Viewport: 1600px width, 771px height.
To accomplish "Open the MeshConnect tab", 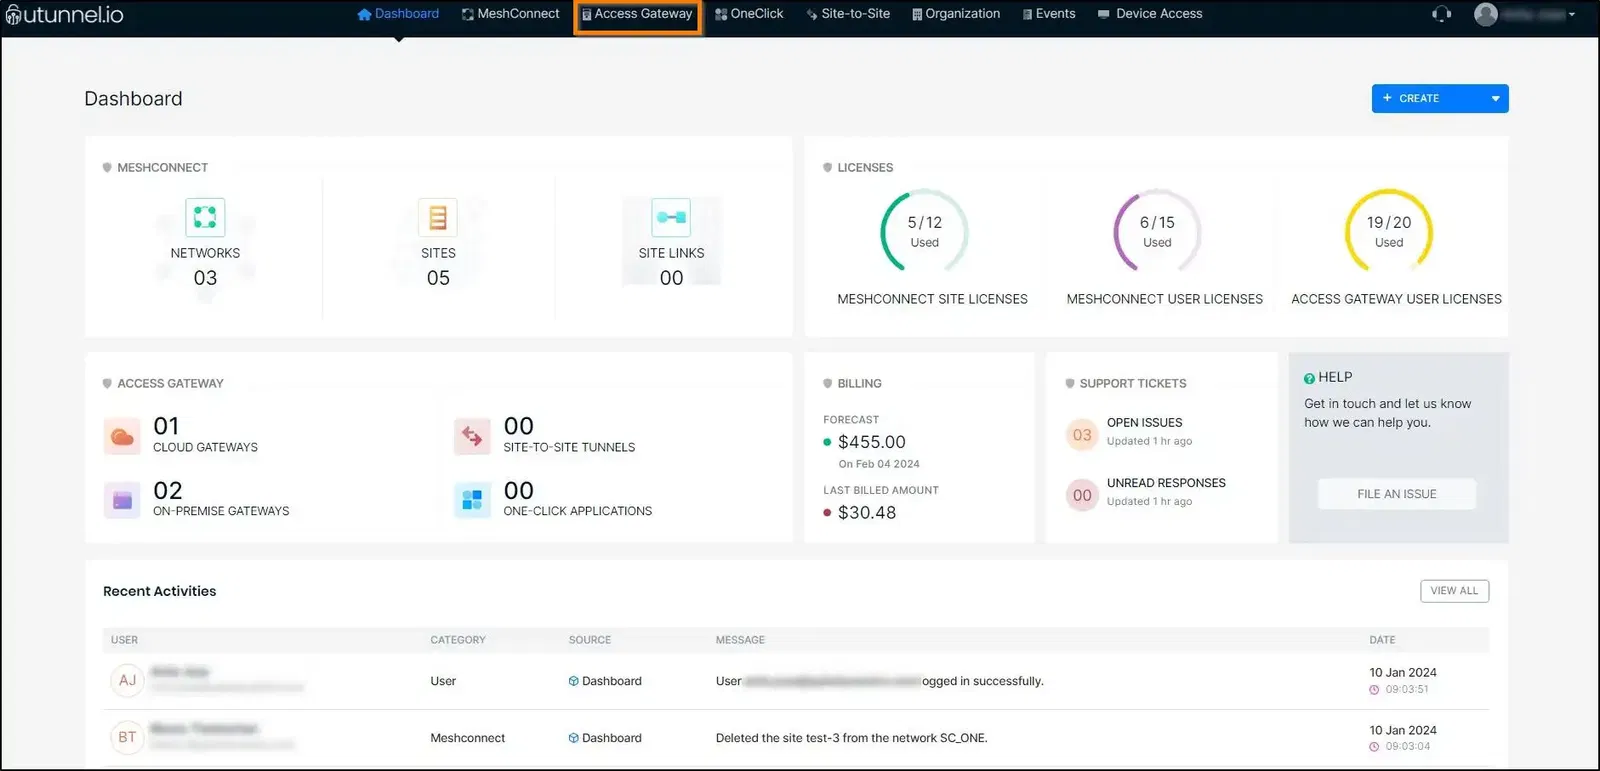I will 510,14.
